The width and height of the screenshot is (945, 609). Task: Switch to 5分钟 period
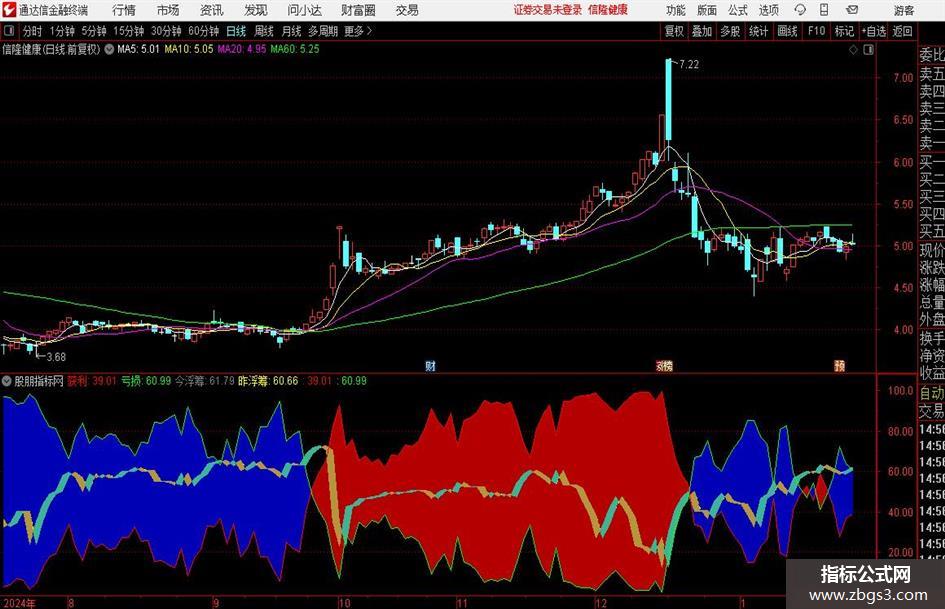click(93, 31)
